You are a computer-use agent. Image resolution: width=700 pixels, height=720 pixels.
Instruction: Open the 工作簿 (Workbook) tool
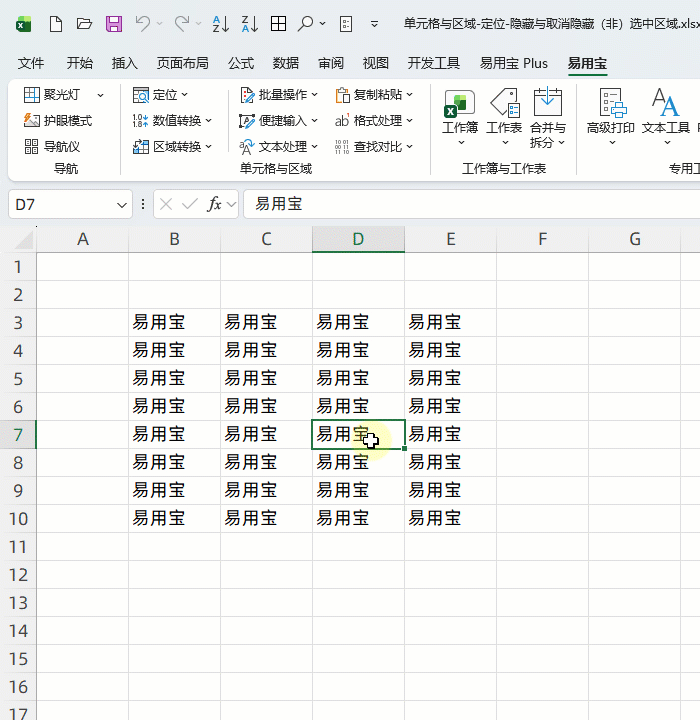(x=460, y=116)
